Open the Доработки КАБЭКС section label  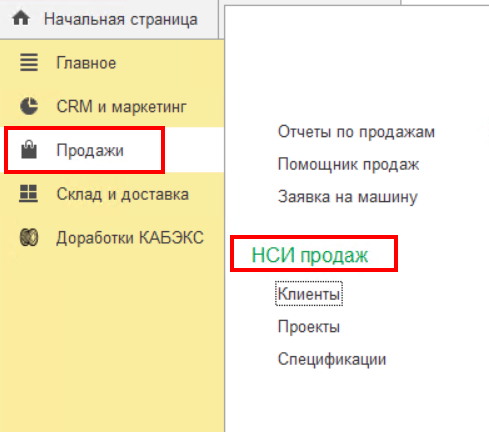[130, 238]
